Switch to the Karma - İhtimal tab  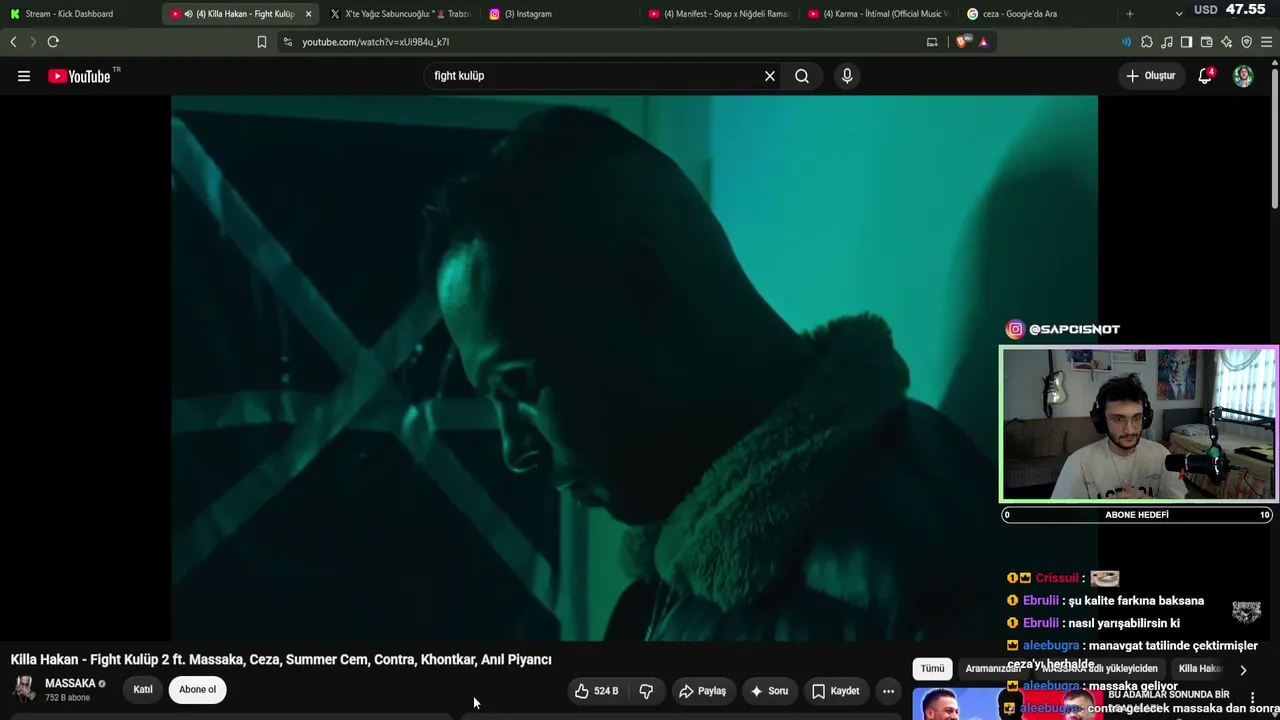tap(878, 14)
